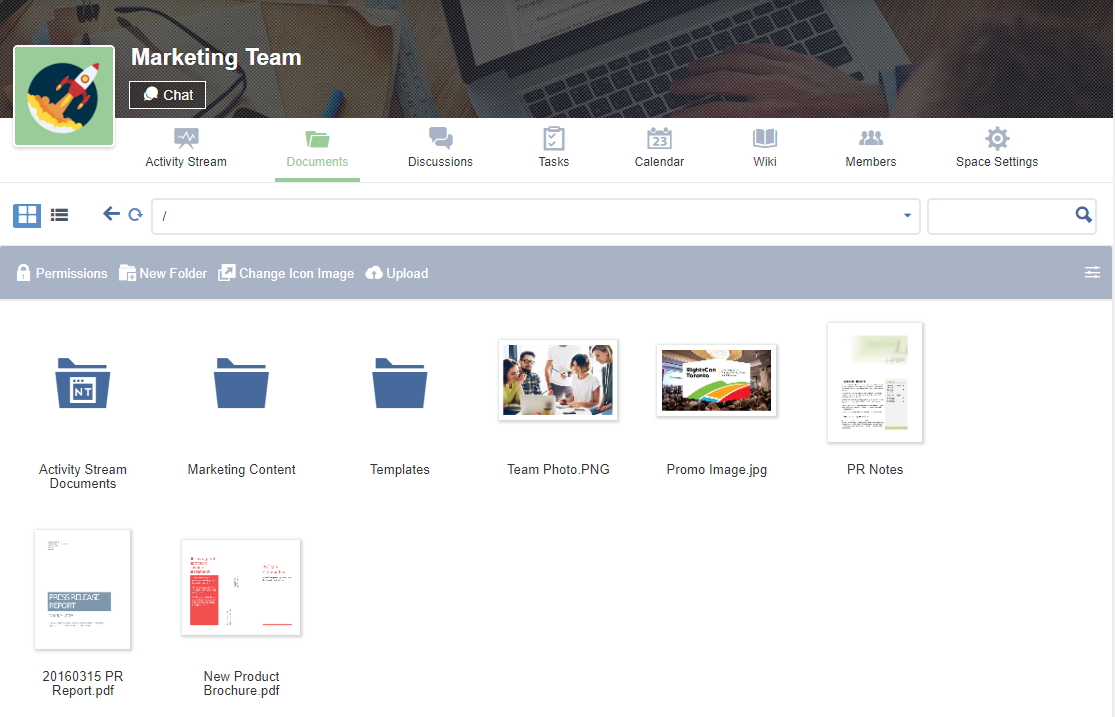Screen dimensions: 1115x717
Task: Upload a new file
Action: coord(397,273)
